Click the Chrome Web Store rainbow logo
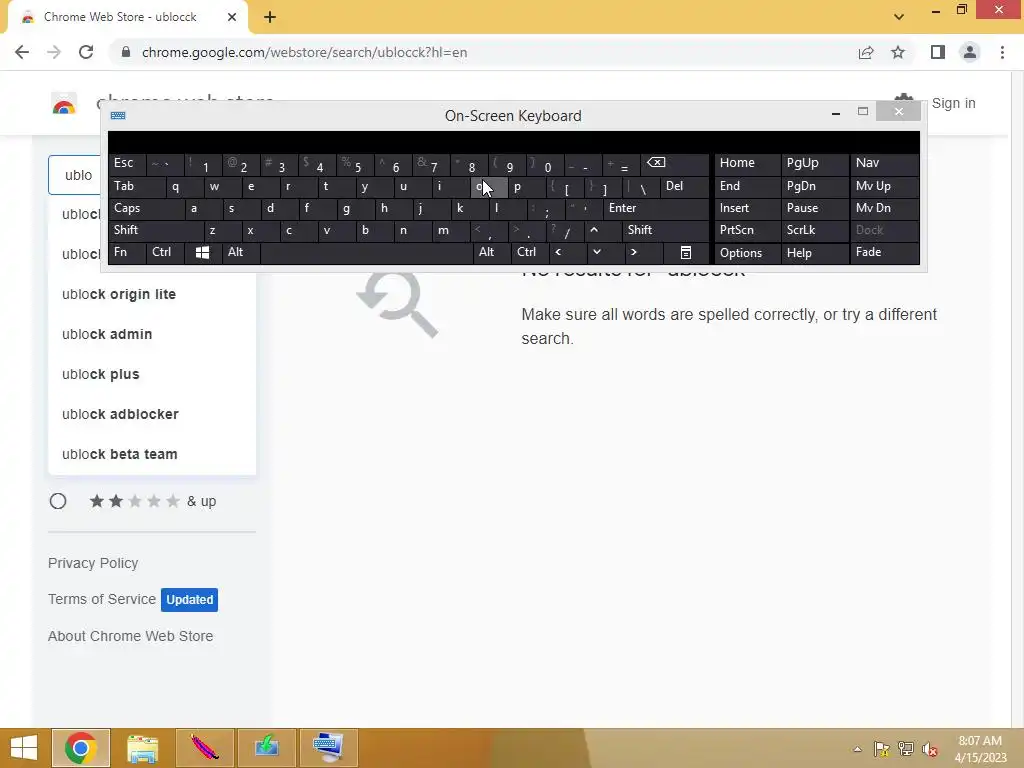1024x768 pixels. 64,104
